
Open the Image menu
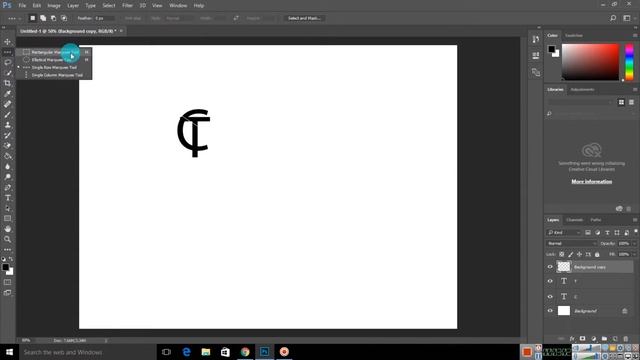54,6
